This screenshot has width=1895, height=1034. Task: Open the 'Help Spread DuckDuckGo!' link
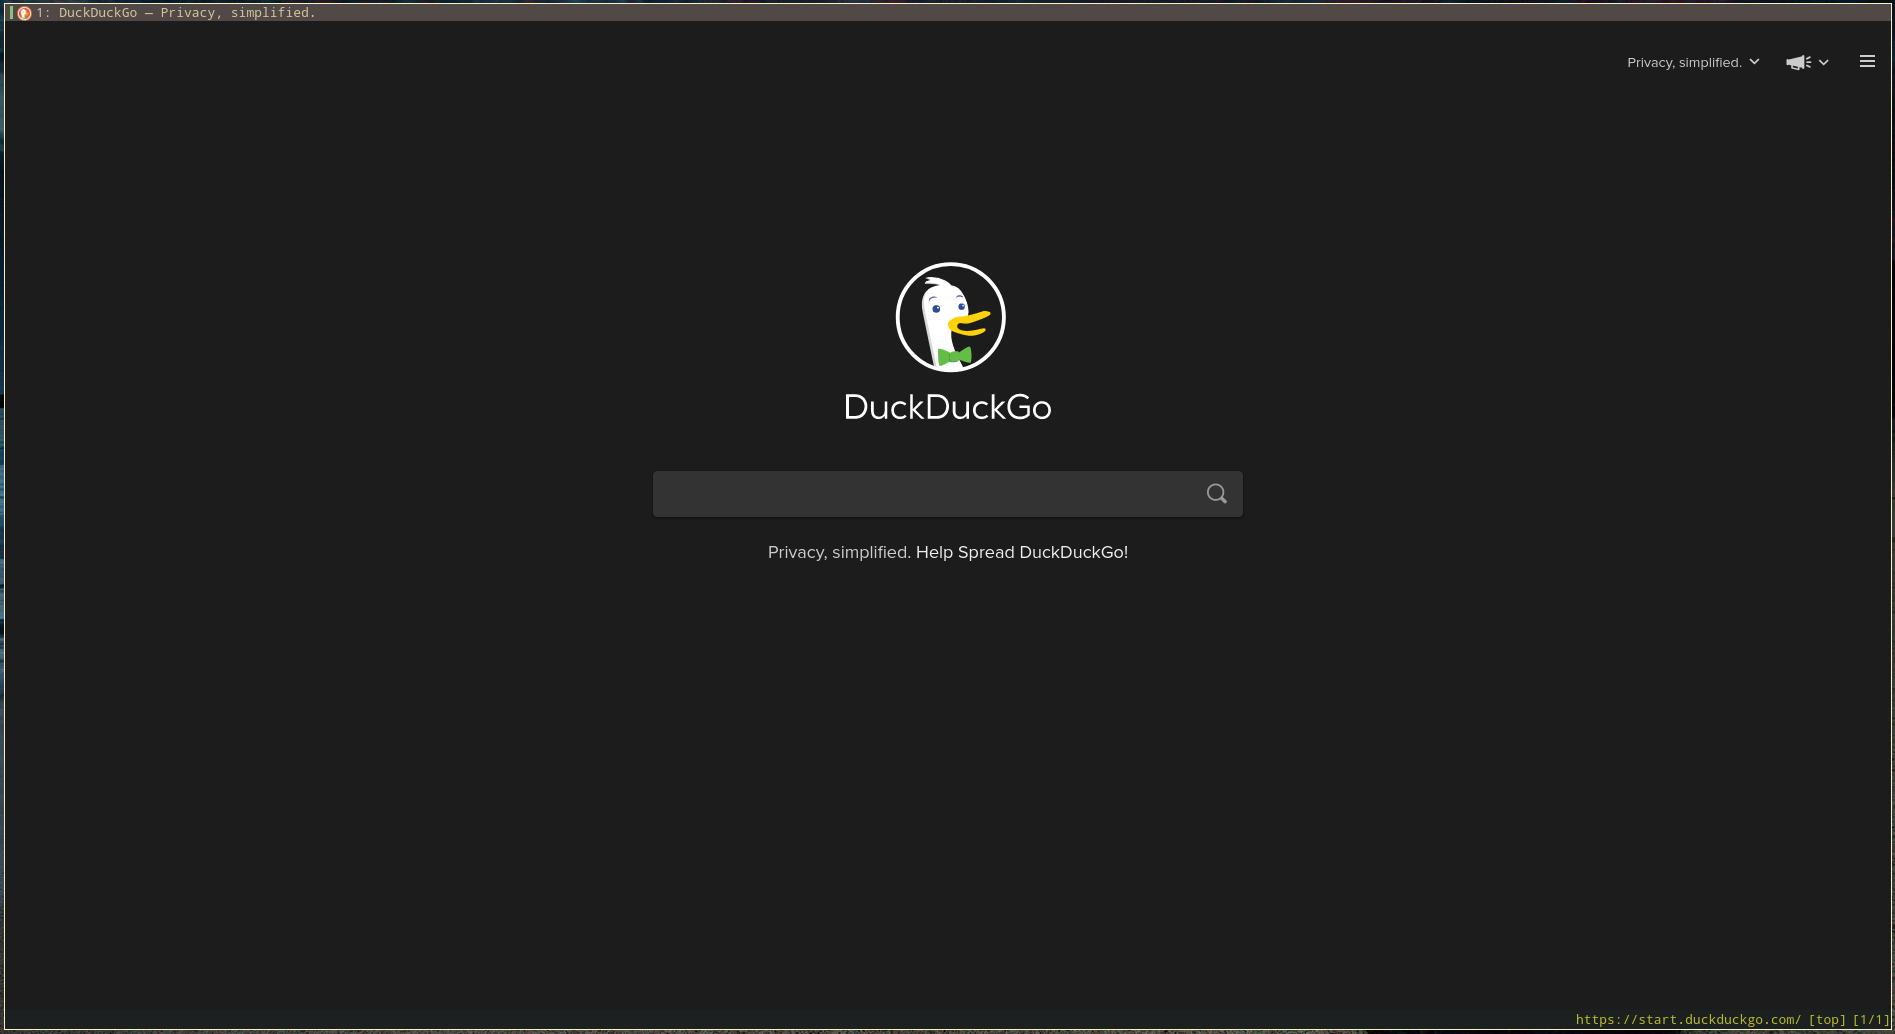coord(1022,552)
